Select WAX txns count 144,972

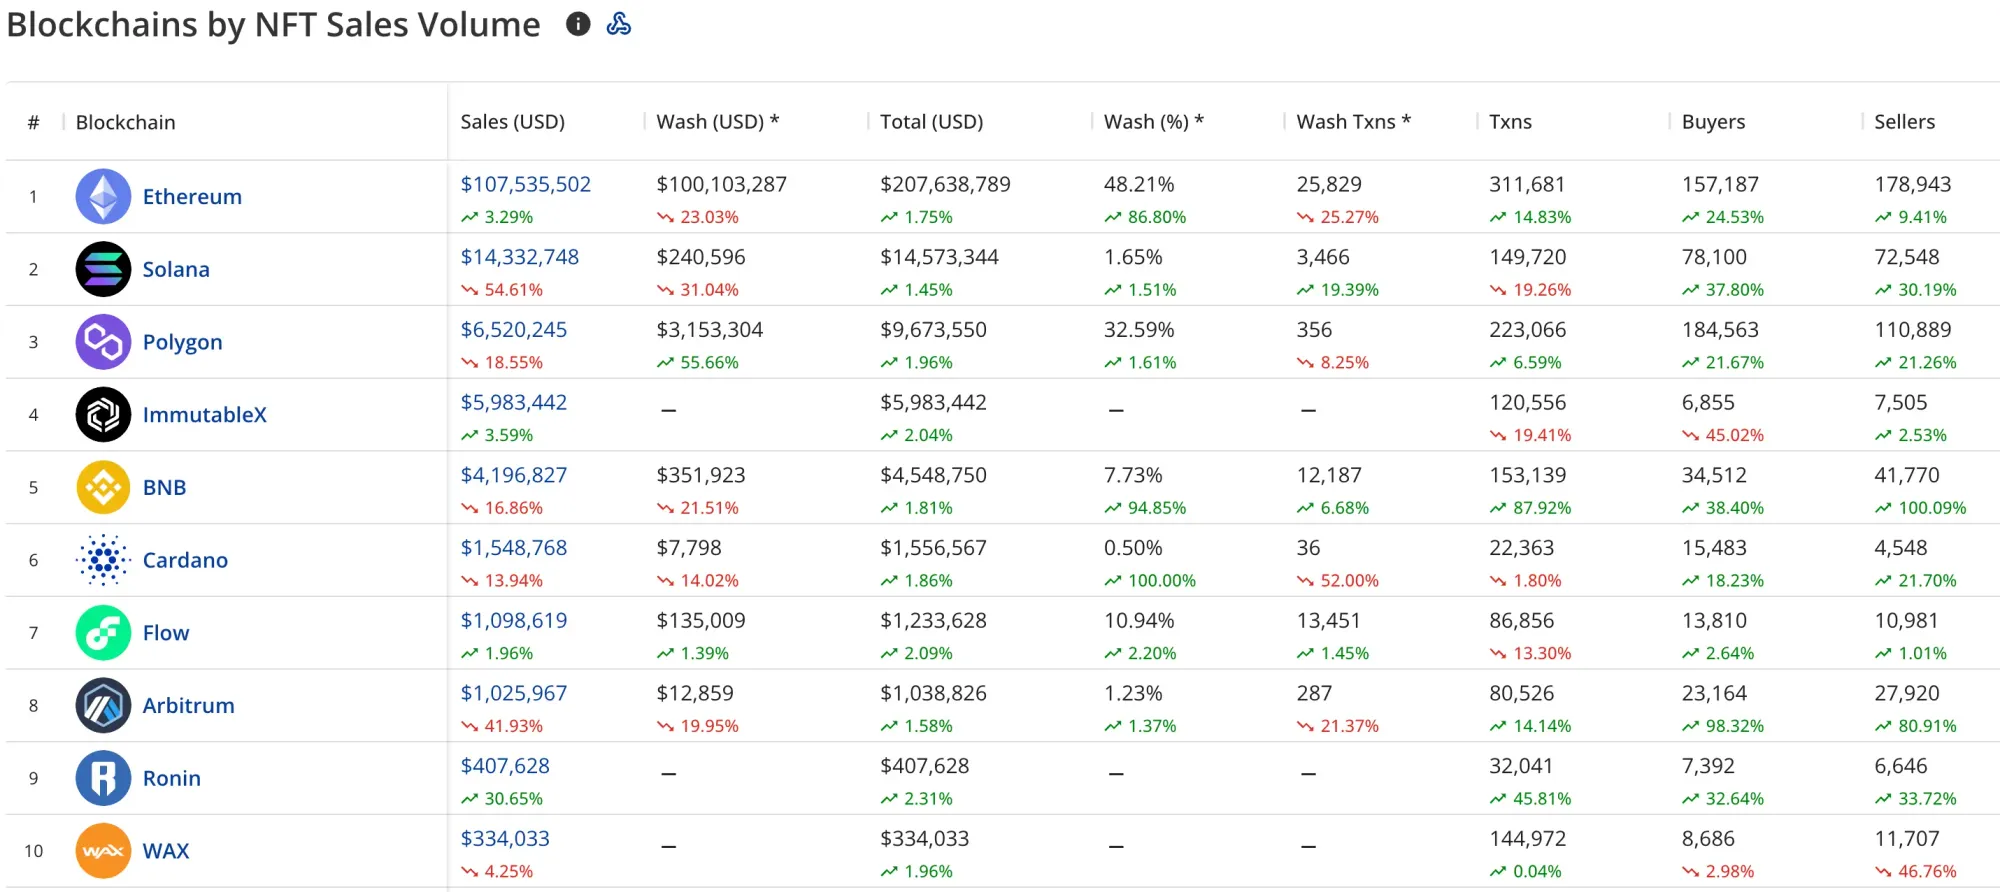1528,839
